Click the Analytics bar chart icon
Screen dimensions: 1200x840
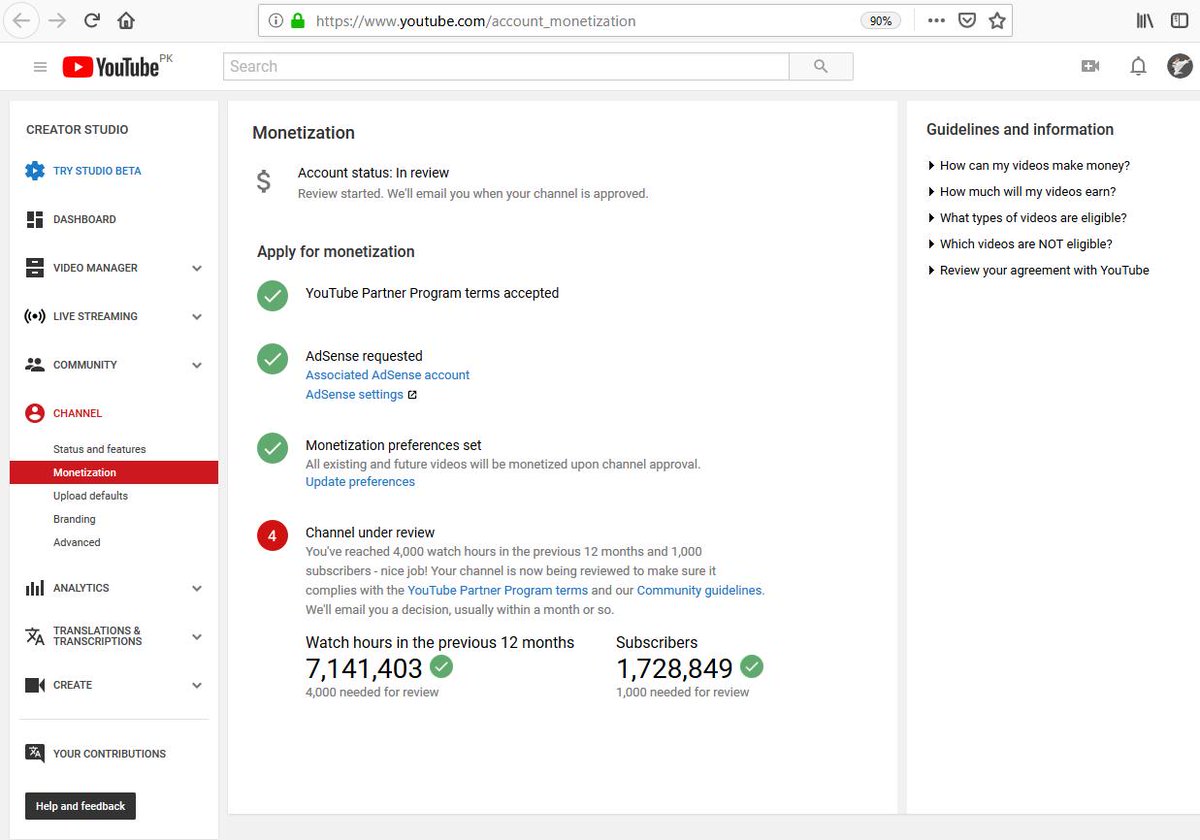coord(35,588)
